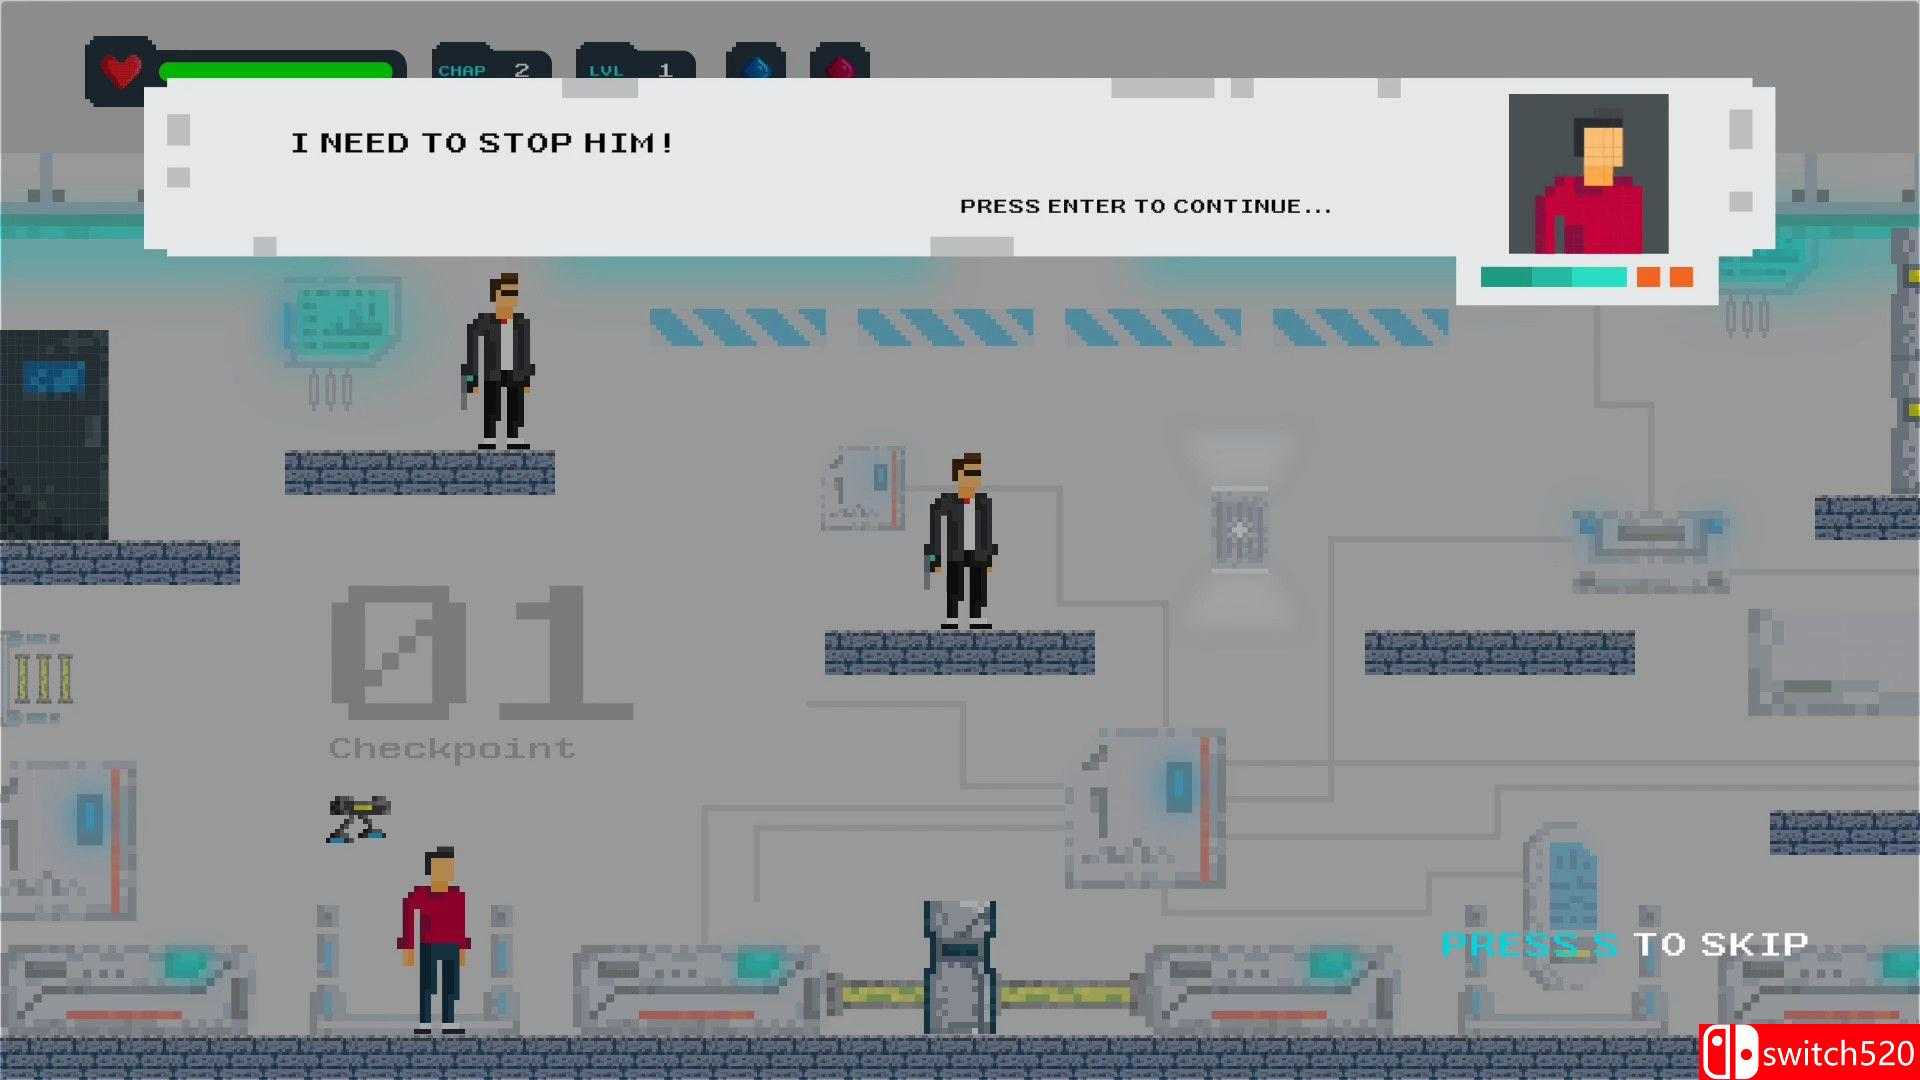
Task: Click the hourglass time device icon
Action: [x=1240, y=530]
